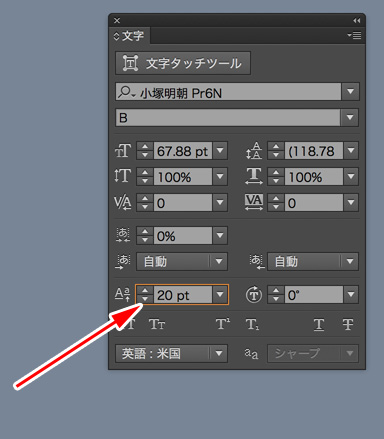This screenshot has height=439, width=384.
Task: Click the vertical scale icon
Action: [x=122, y=176]
